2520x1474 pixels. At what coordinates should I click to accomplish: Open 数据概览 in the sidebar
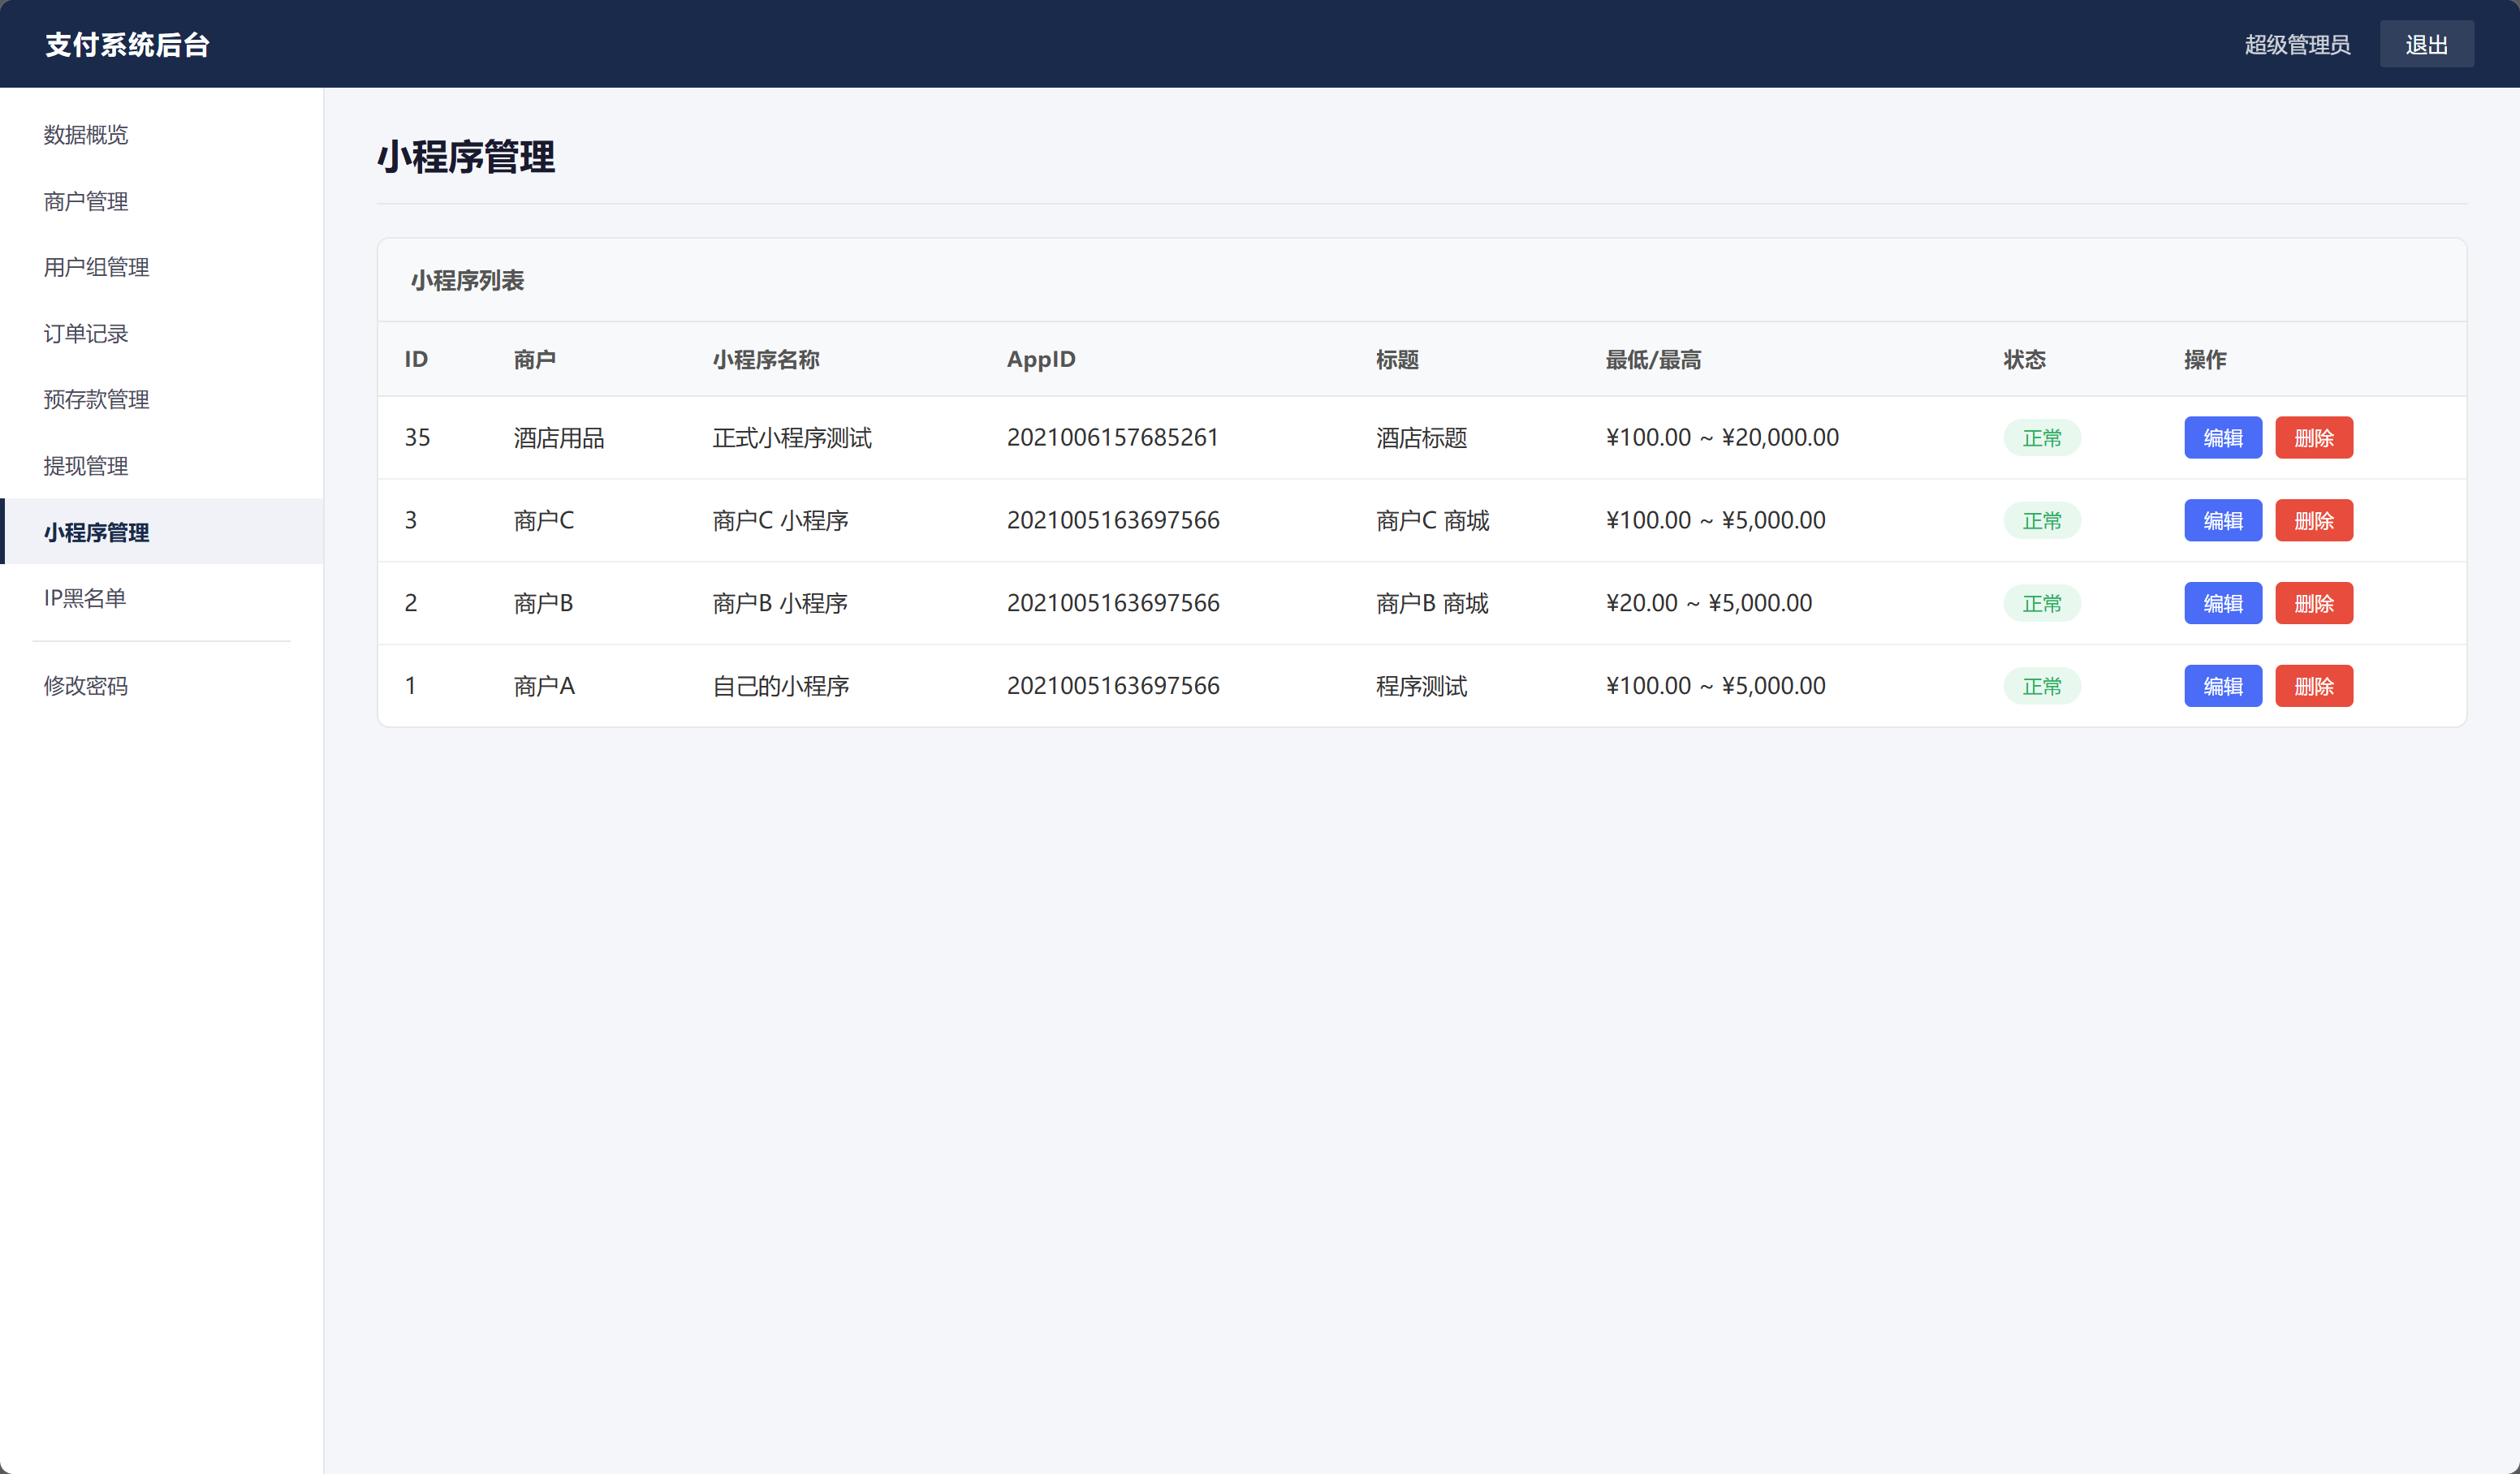coord(161,135)
